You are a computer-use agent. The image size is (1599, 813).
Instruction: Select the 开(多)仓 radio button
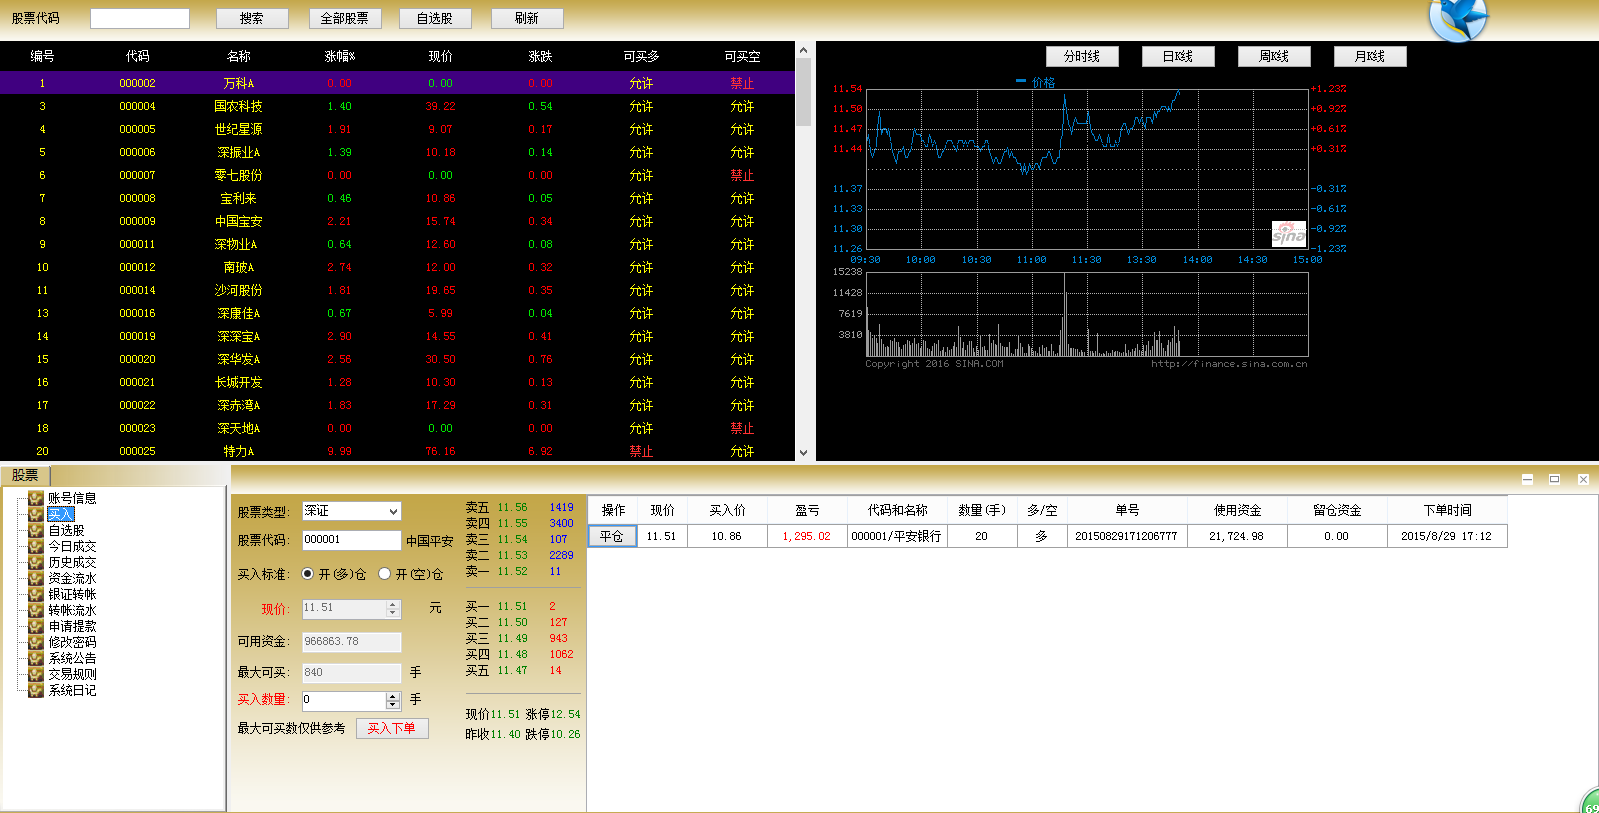coord(308,574)
